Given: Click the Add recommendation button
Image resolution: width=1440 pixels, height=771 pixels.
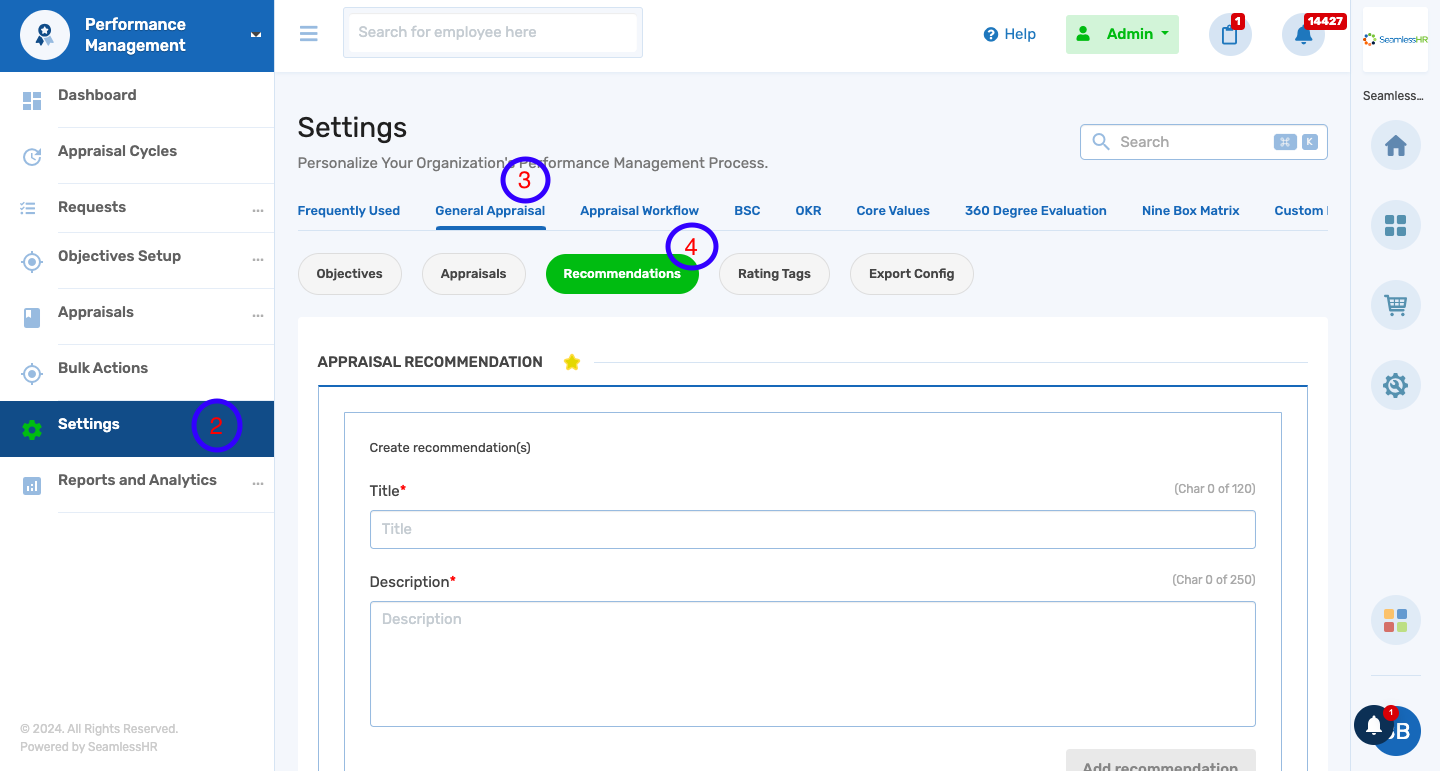Looking at the screenshot, I should (x=1160, y=764).
